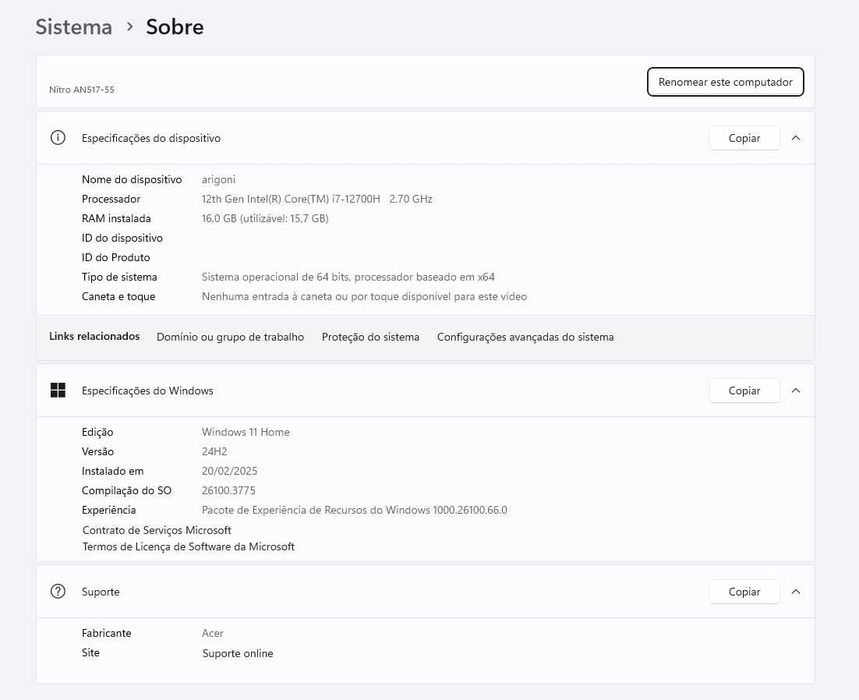Open Proteção do sistema link
Viewport: 859px width, 700px height.
point(370,337)
